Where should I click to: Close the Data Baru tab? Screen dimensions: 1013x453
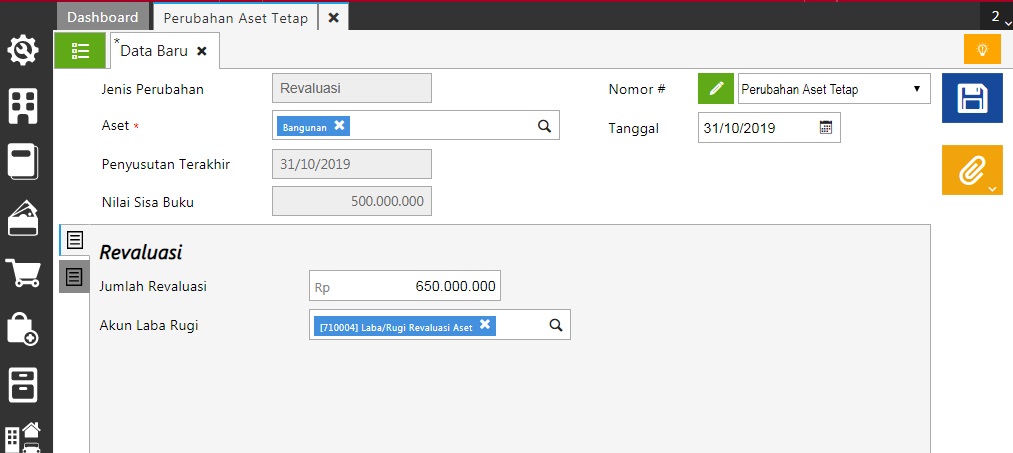click(x=202, y=50)
